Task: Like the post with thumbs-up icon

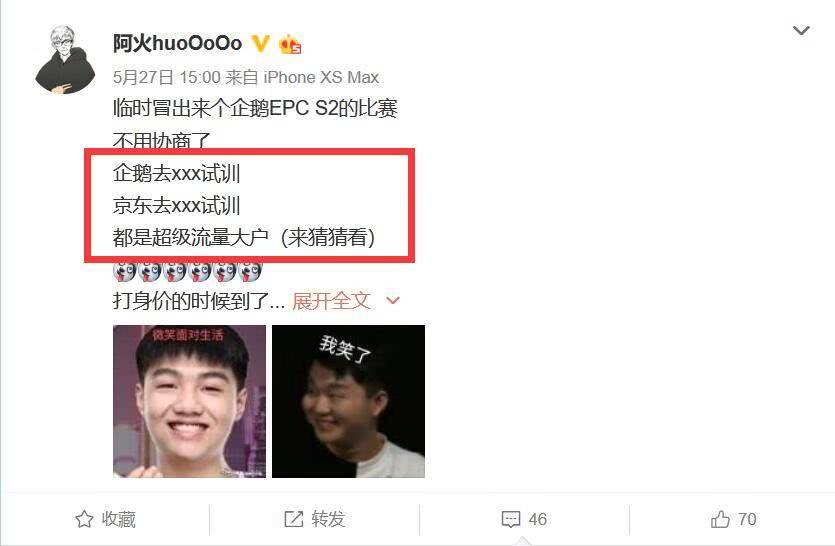Action: 721,519
